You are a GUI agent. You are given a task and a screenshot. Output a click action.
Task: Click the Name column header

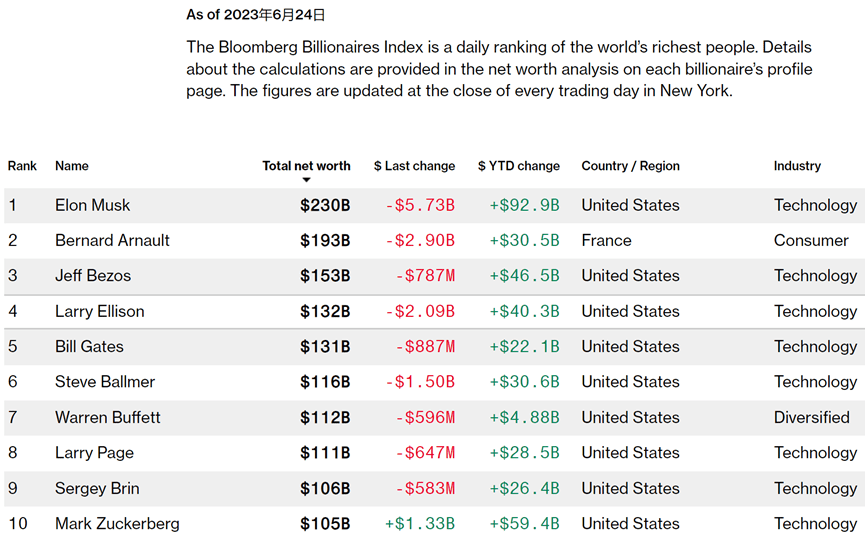(72, 166)
